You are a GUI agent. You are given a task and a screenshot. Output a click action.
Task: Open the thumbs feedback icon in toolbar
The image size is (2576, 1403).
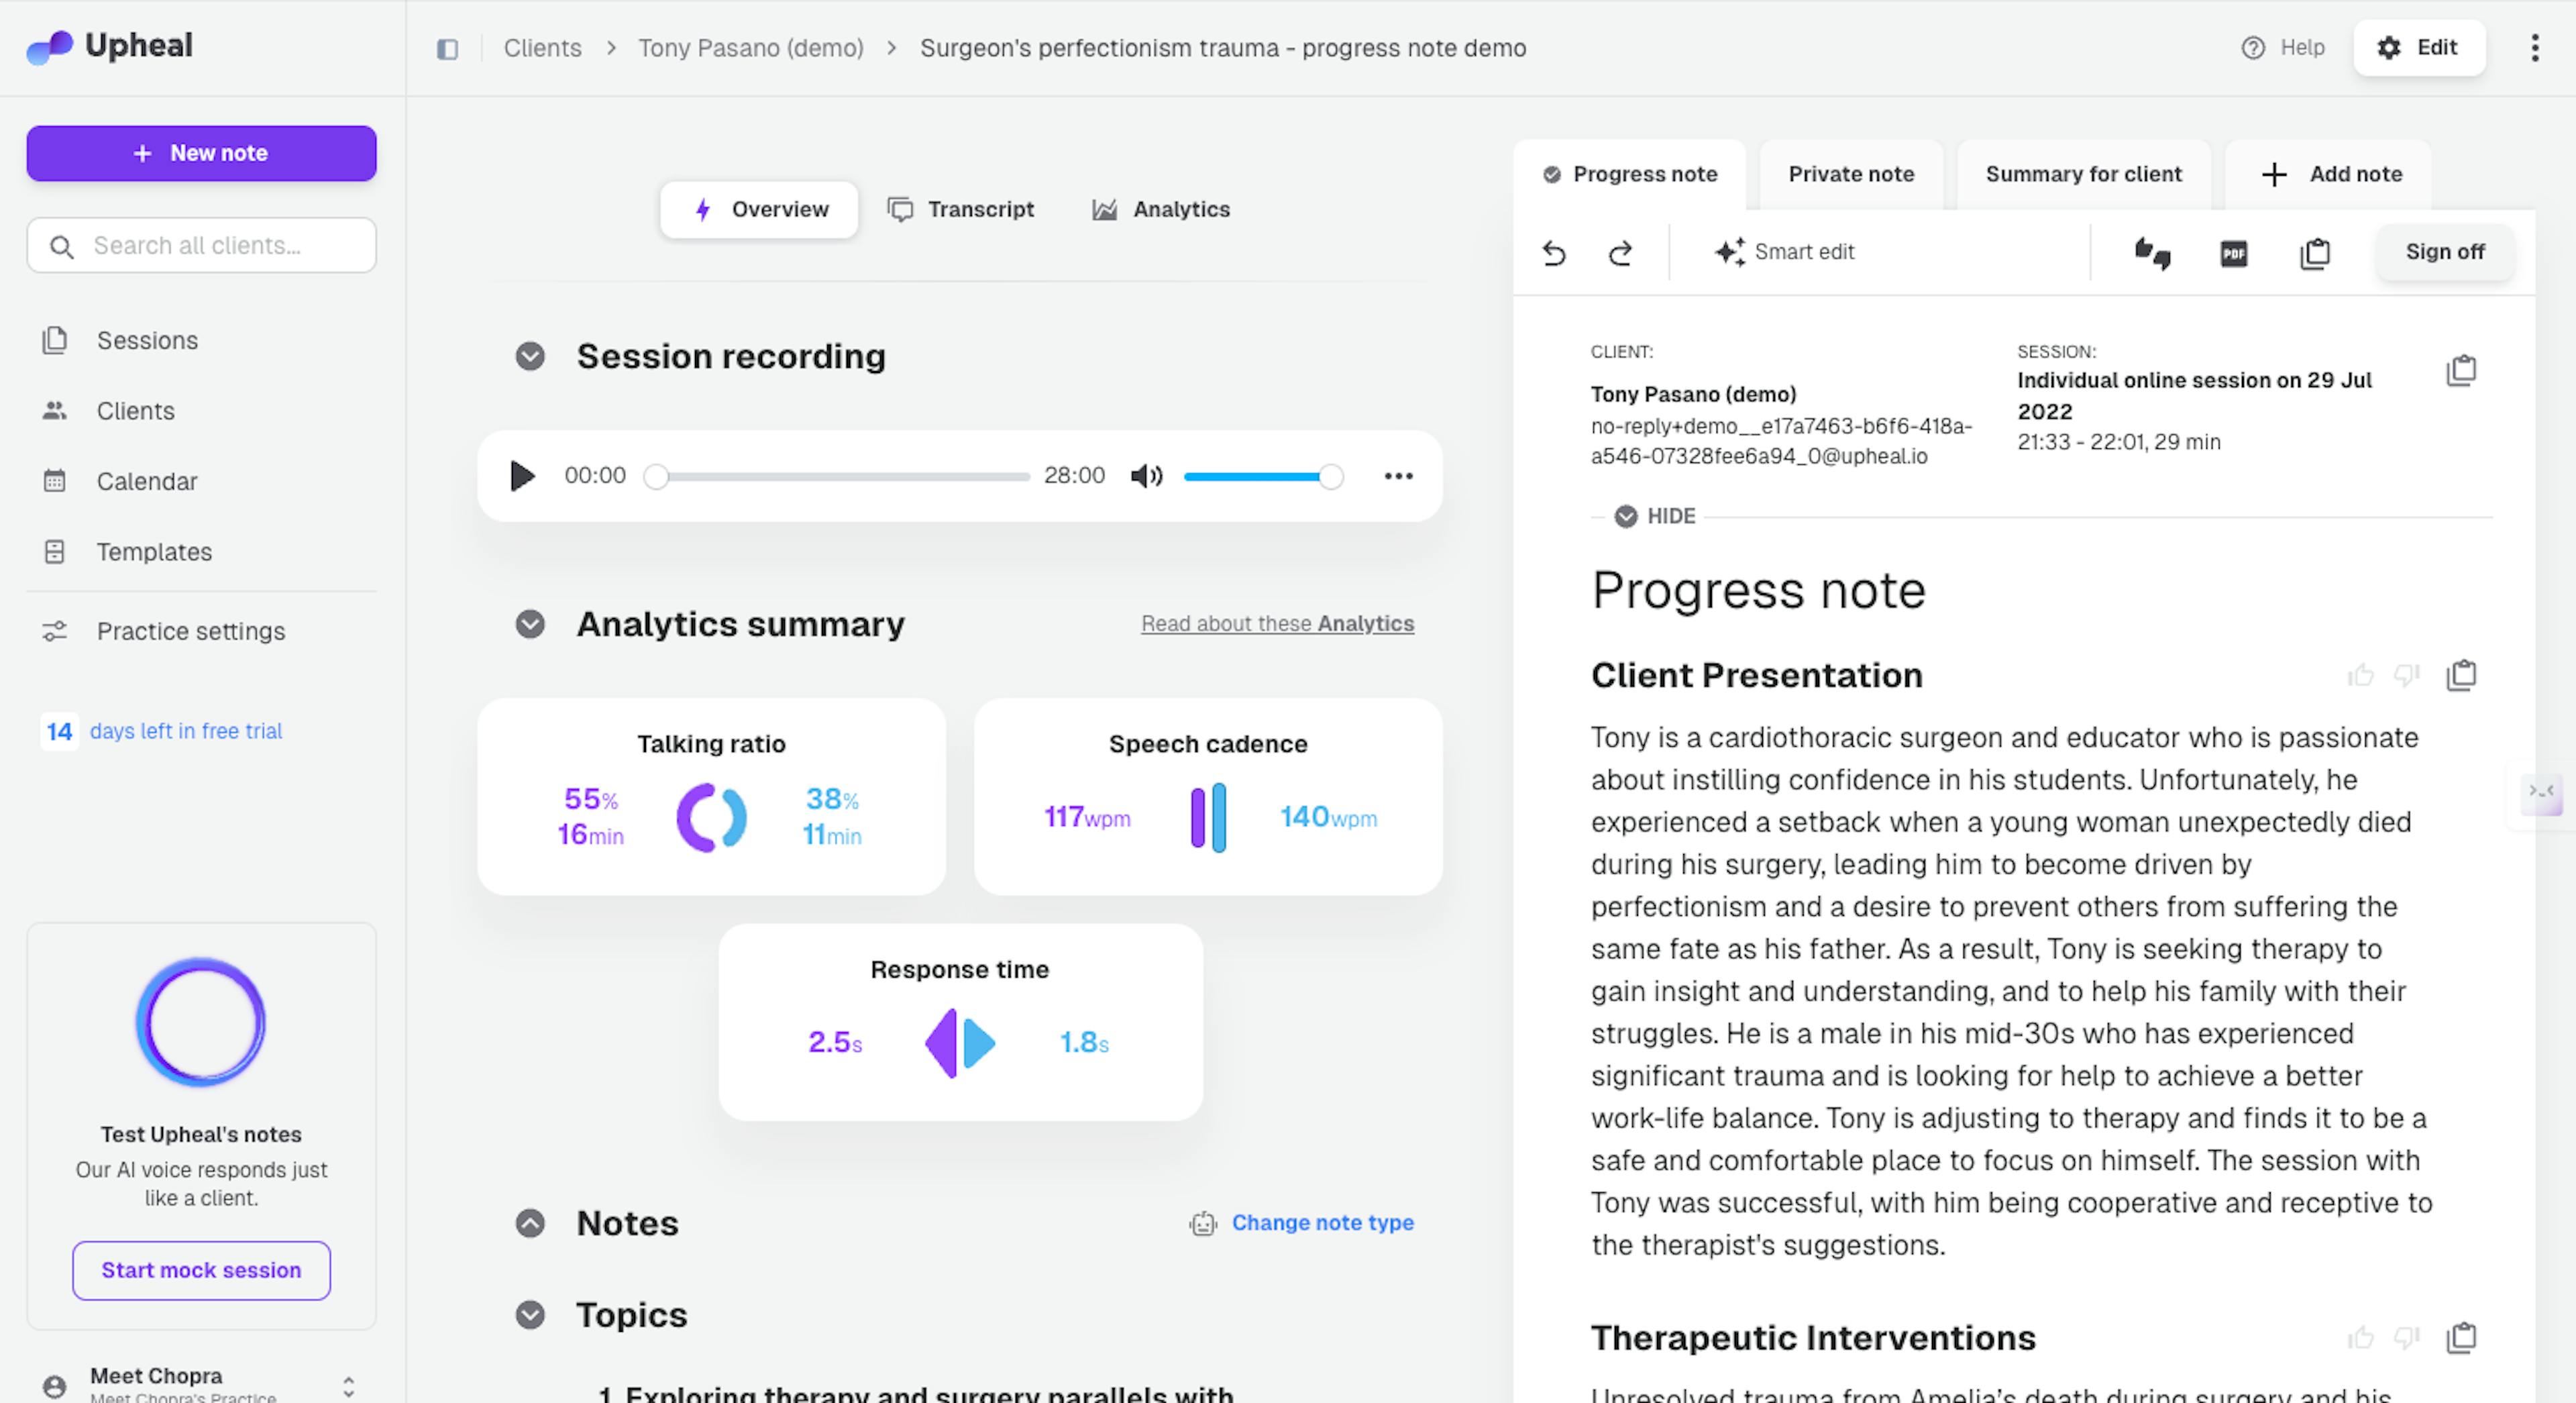coord(2152,253)
